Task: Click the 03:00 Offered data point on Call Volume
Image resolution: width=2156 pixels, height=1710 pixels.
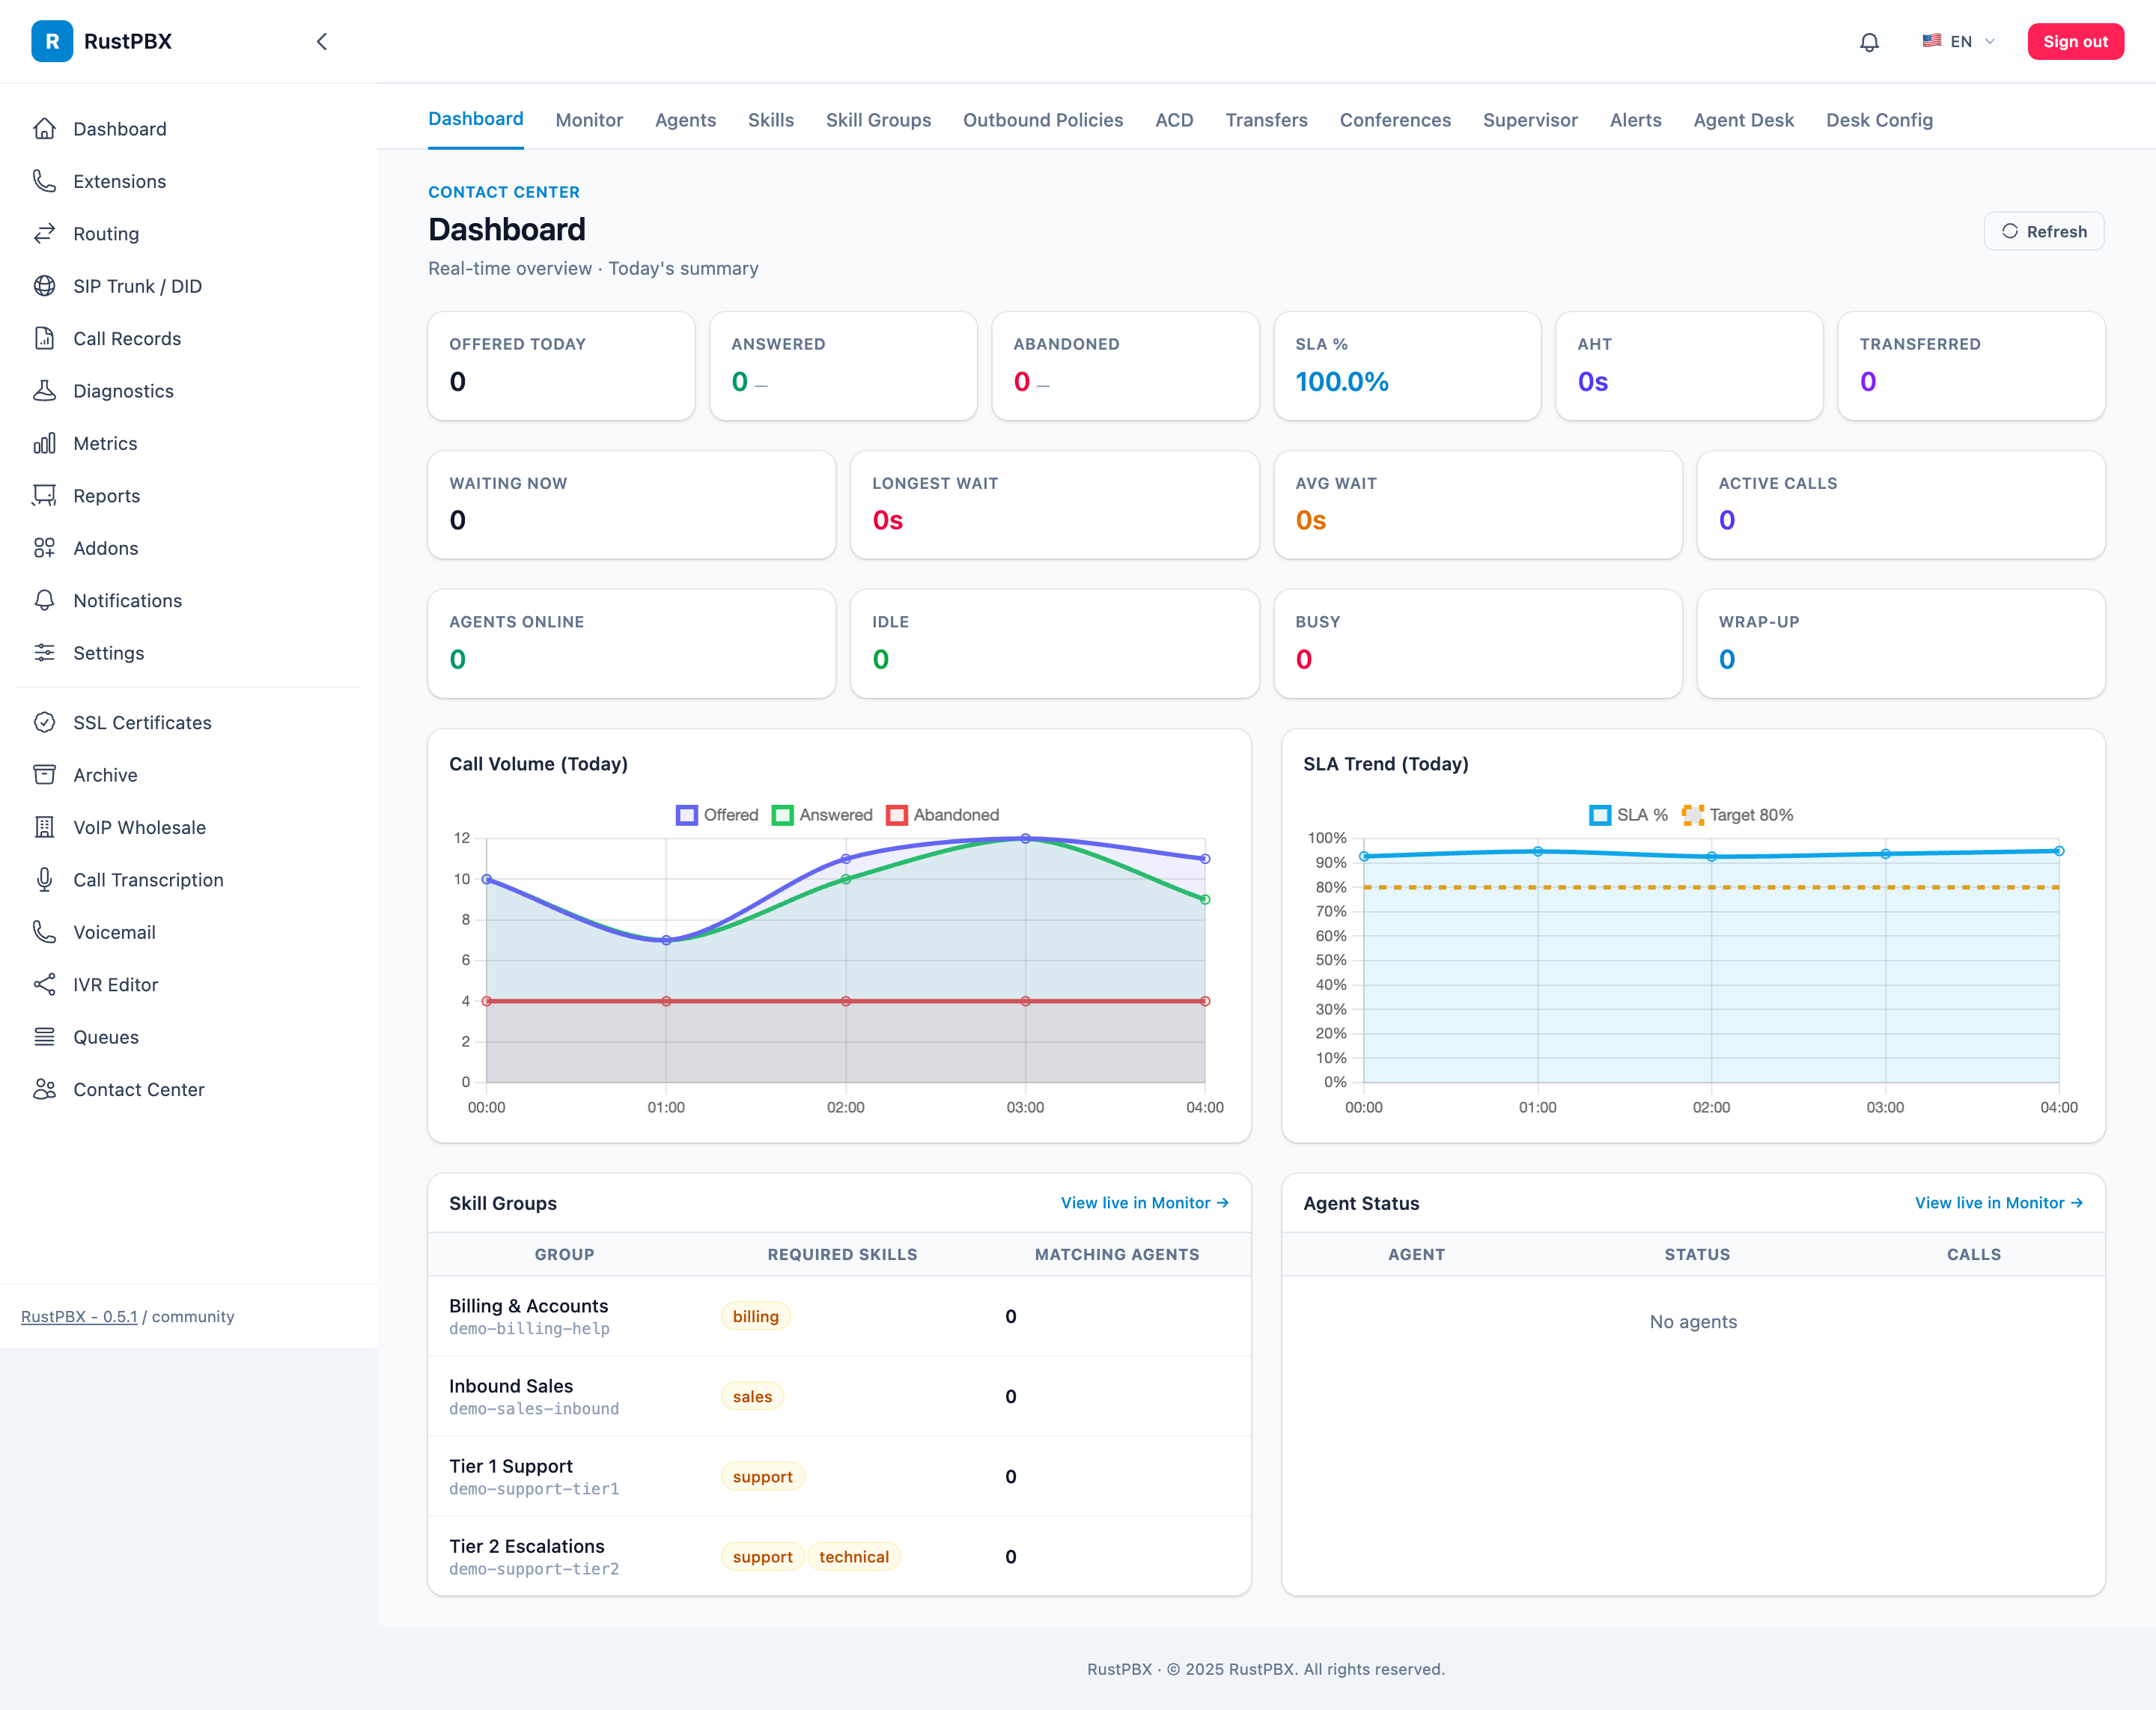Action: [x=1025, y=838]
